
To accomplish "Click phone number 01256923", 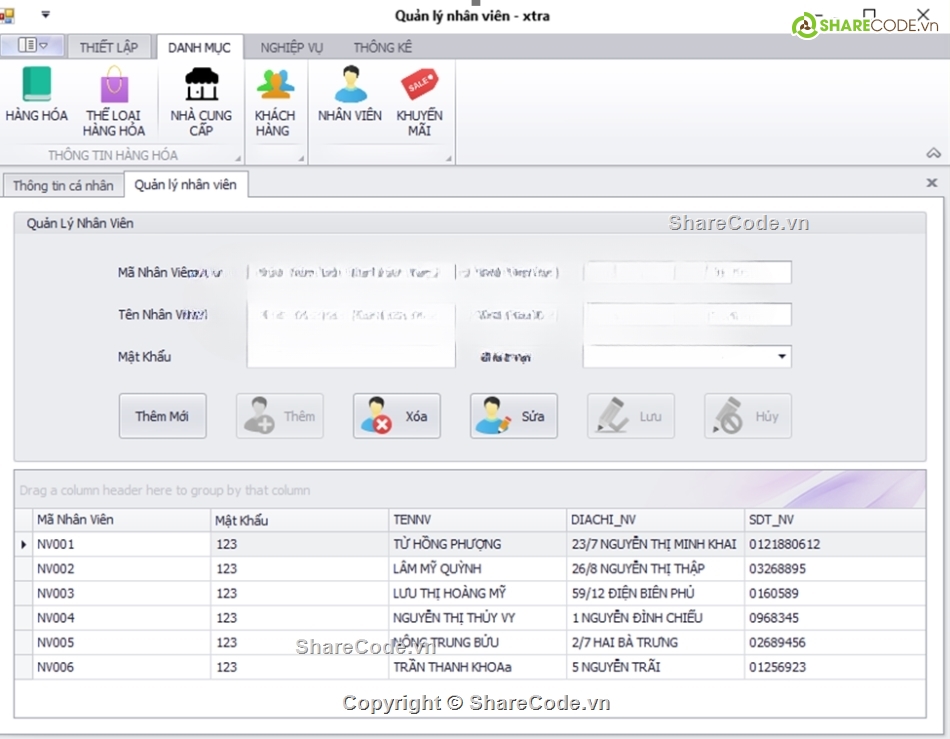I will [x=835, y=667].
